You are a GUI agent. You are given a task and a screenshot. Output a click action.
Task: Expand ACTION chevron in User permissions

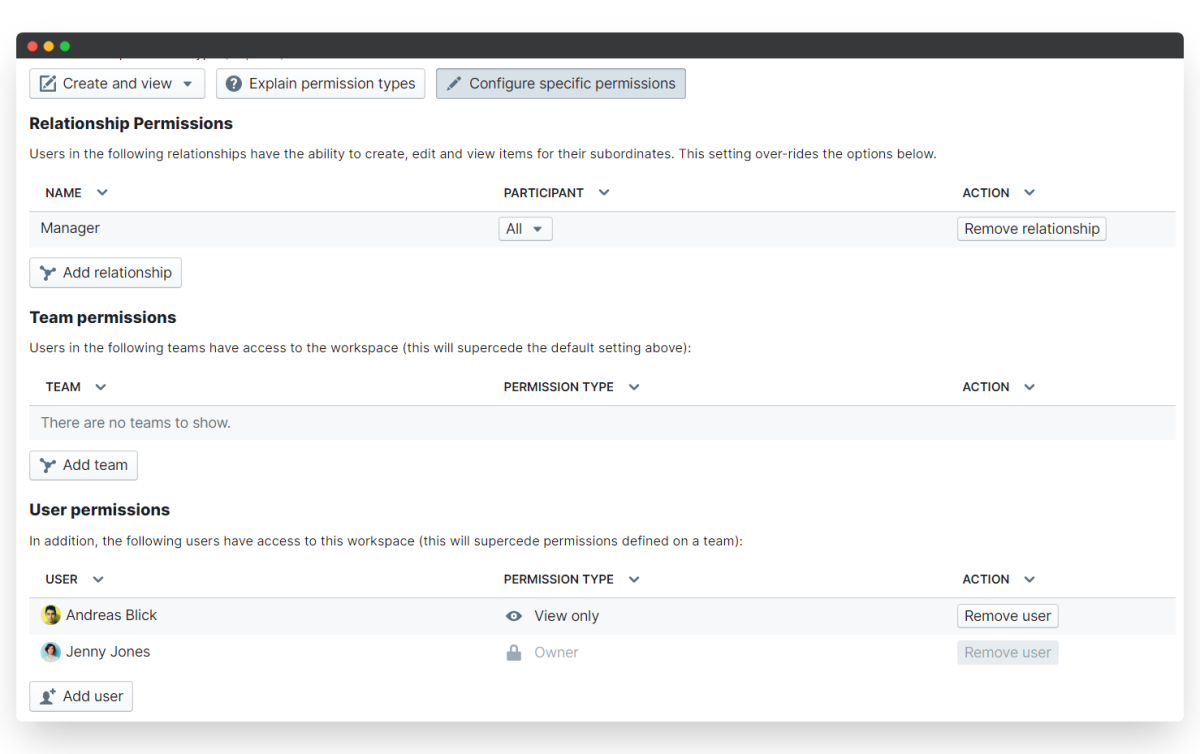coord(1030,580)
